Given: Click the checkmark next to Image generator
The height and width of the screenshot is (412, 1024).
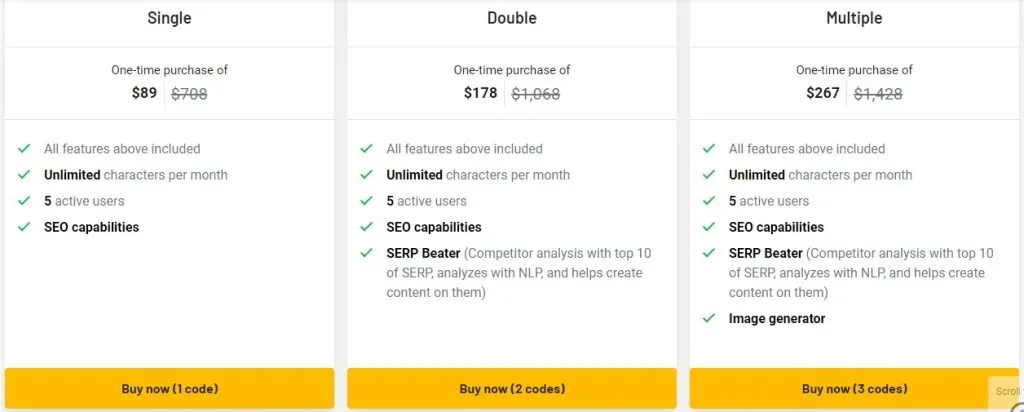Looking at the screenshot, I should 709,319.
